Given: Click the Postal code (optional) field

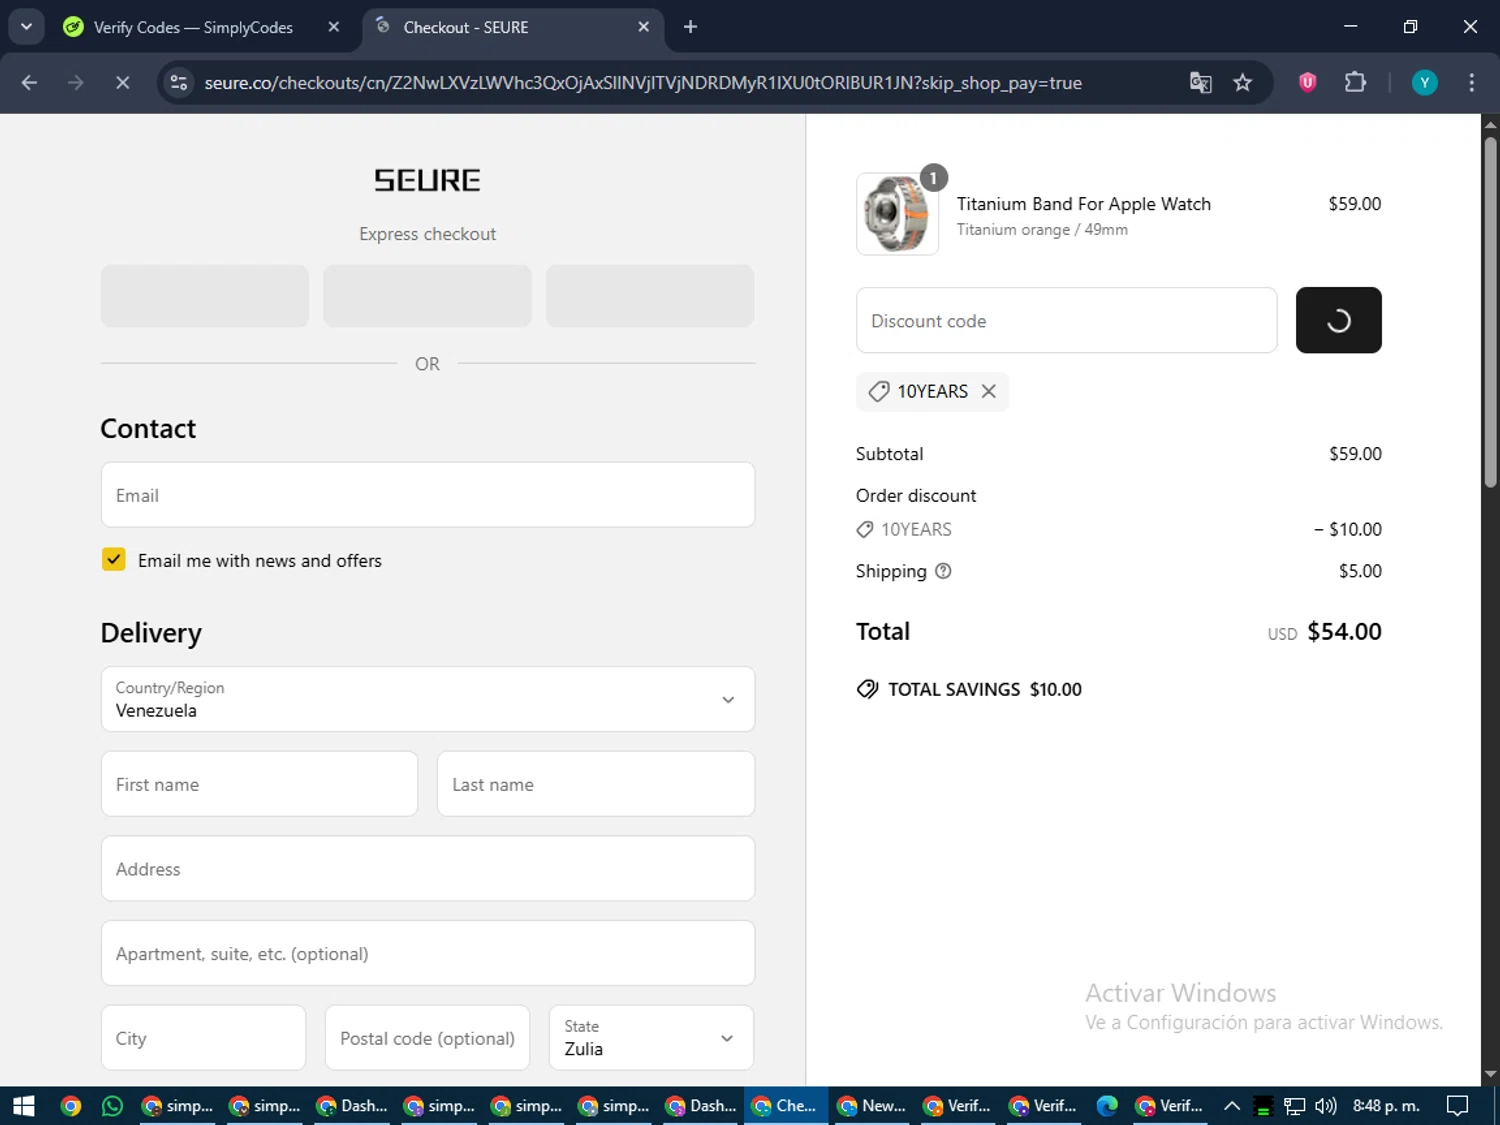Looking at the screenshot, I should 427,1038.
